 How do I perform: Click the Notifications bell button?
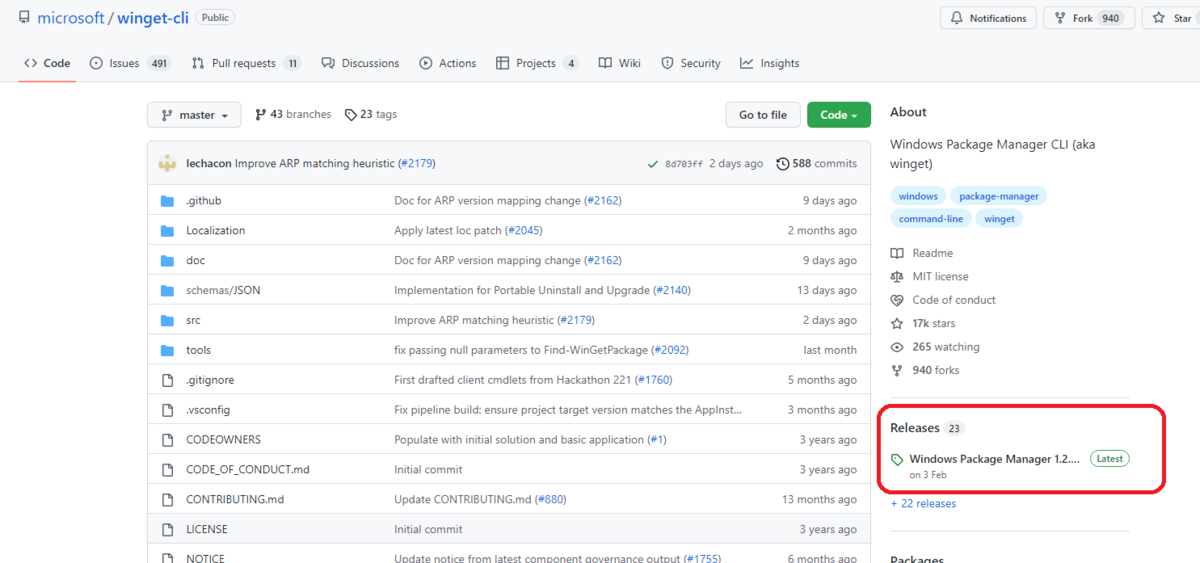(987, 18)
